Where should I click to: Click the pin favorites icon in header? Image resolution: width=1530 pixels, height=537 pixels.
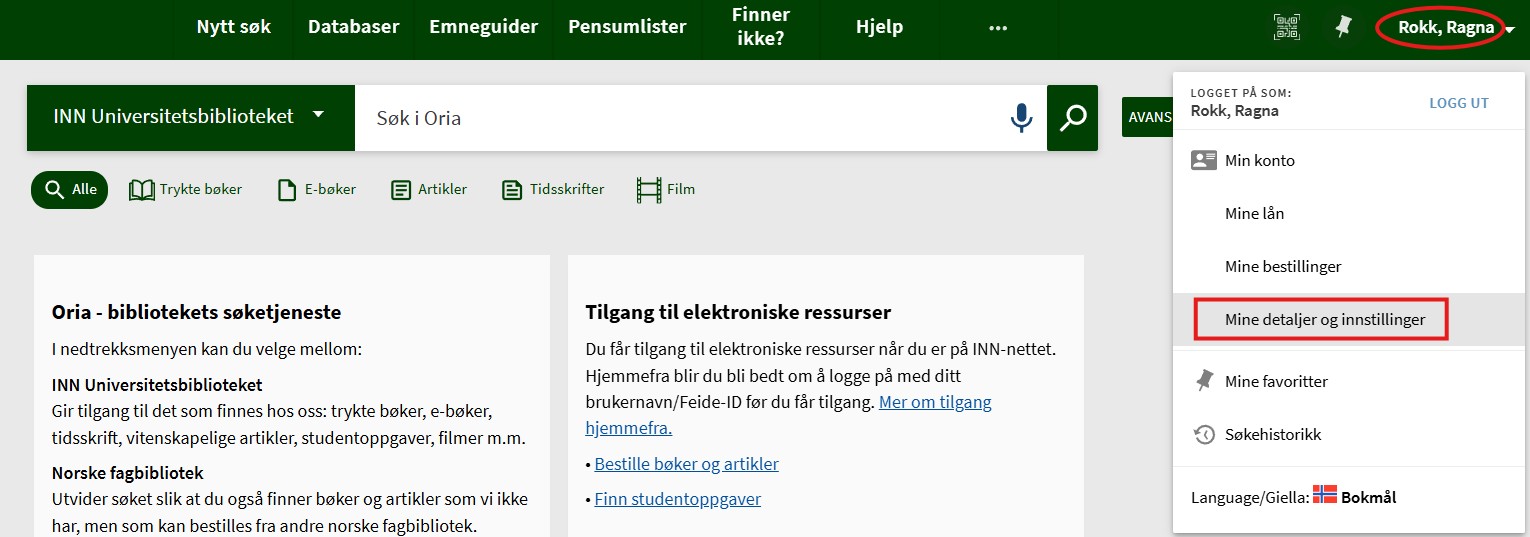pos(1344,28)
